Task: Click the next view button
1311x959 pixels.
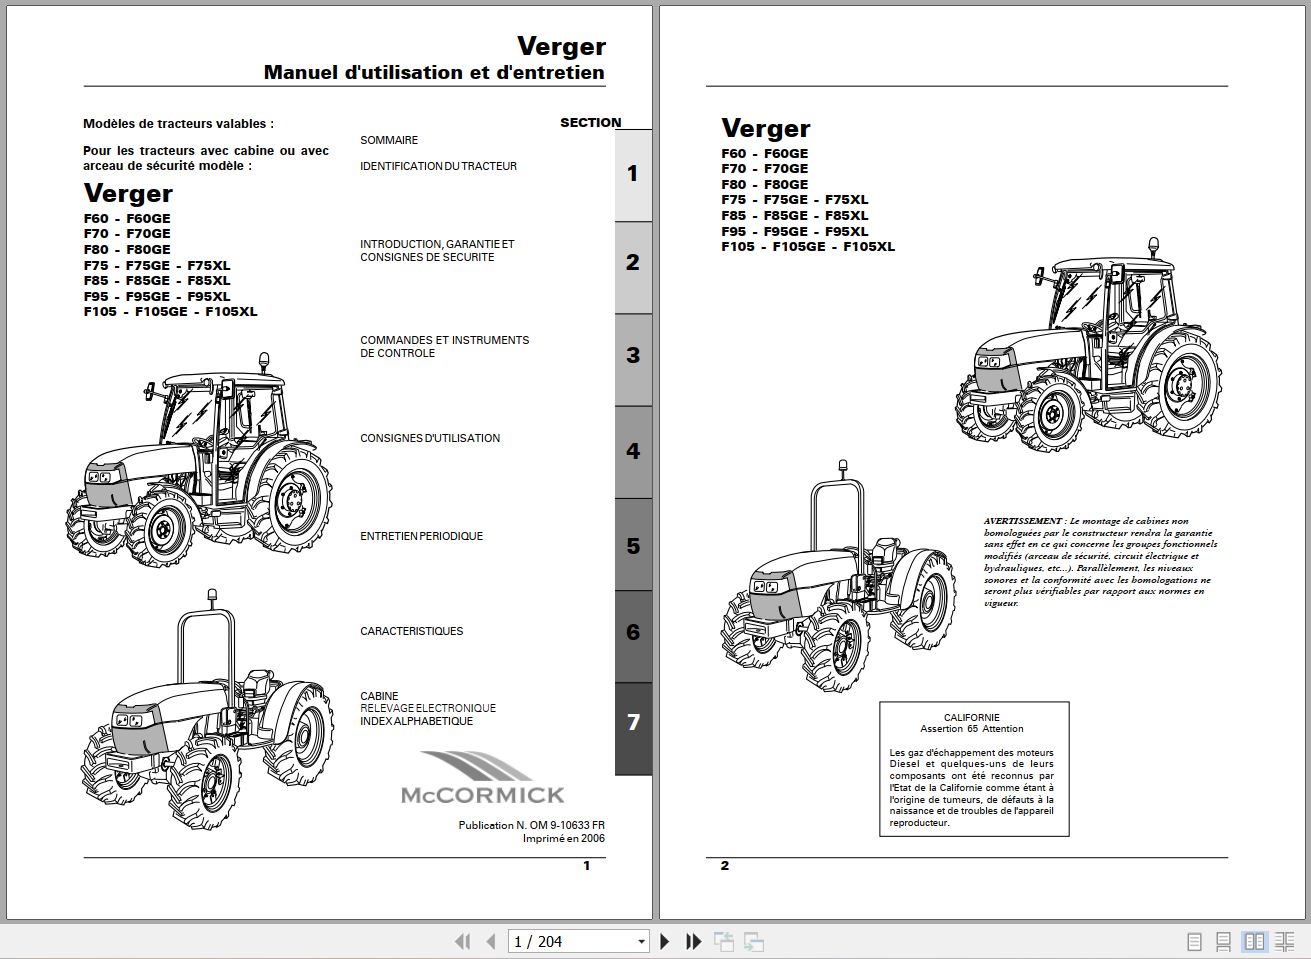Action: [x=754, y=942]
